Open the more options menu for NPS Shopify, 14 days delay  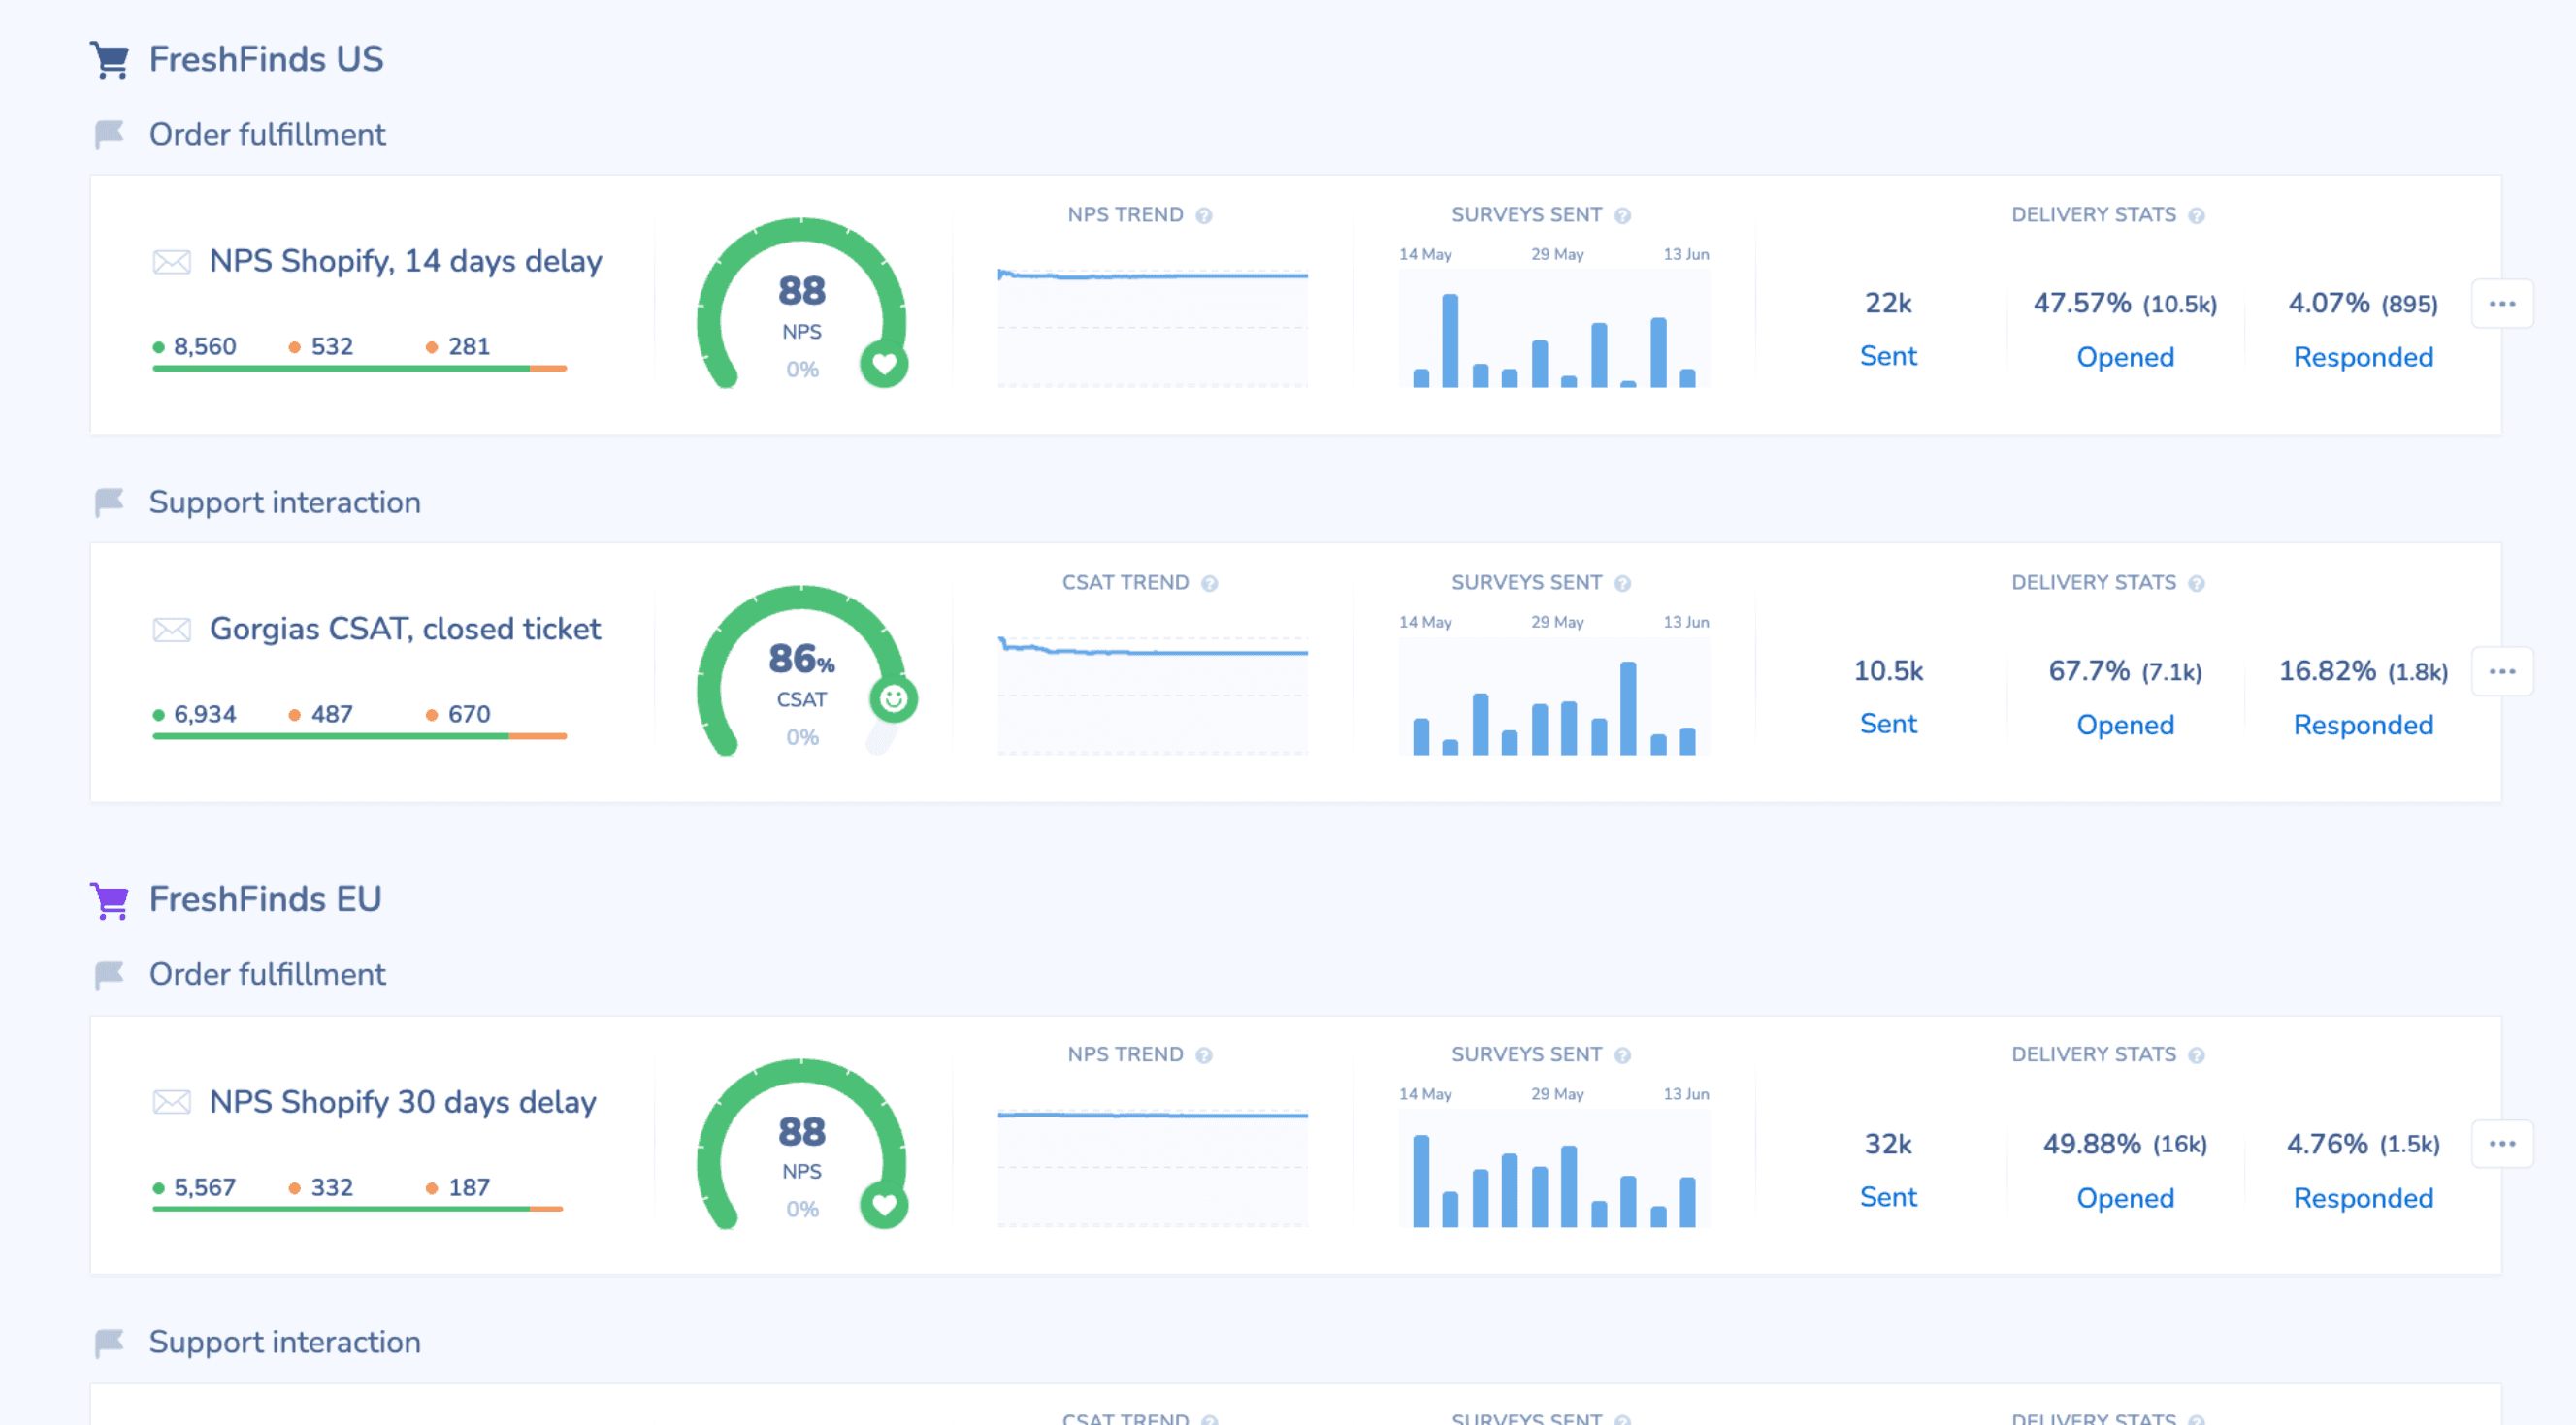[x=2502, y=303]
